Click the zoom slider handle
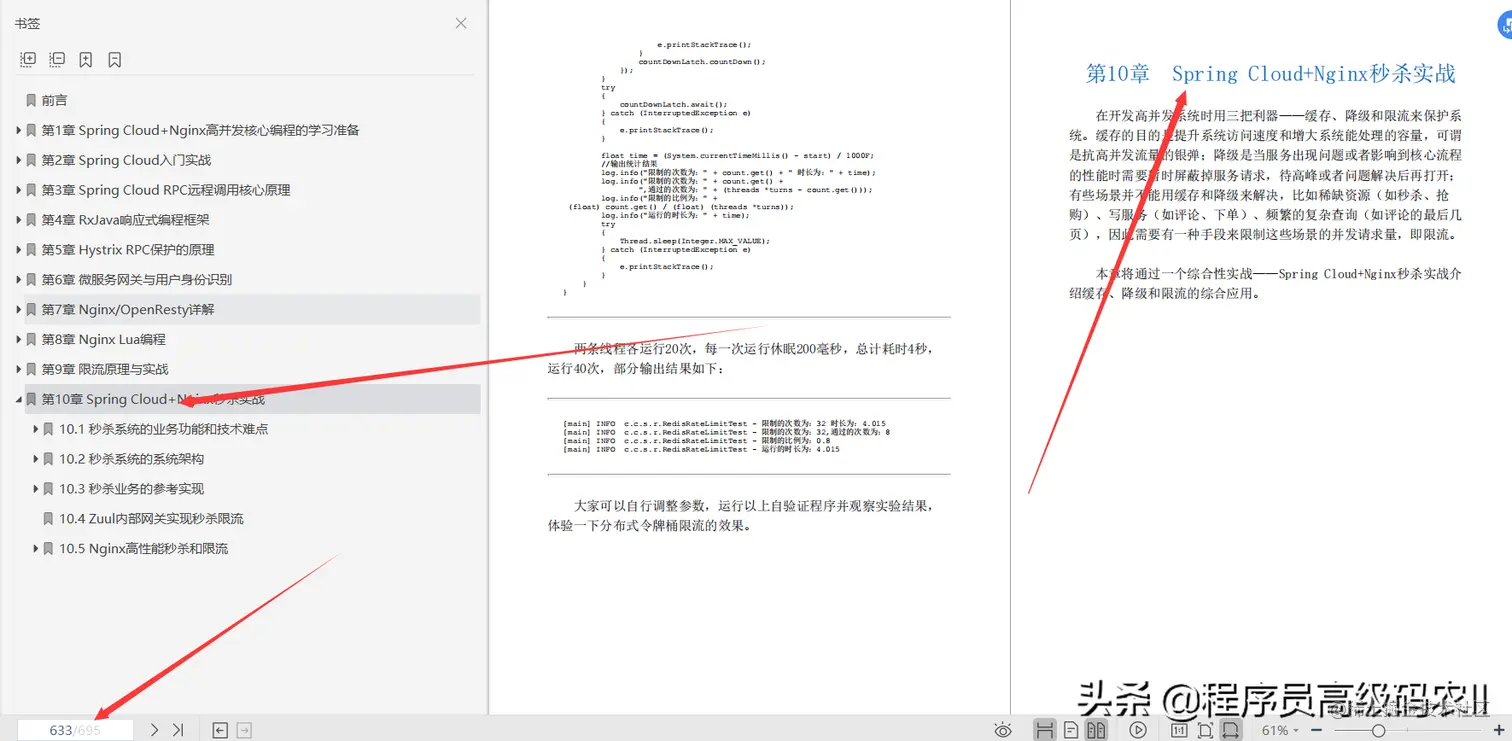The image size is (1512, 741). 1379,730
